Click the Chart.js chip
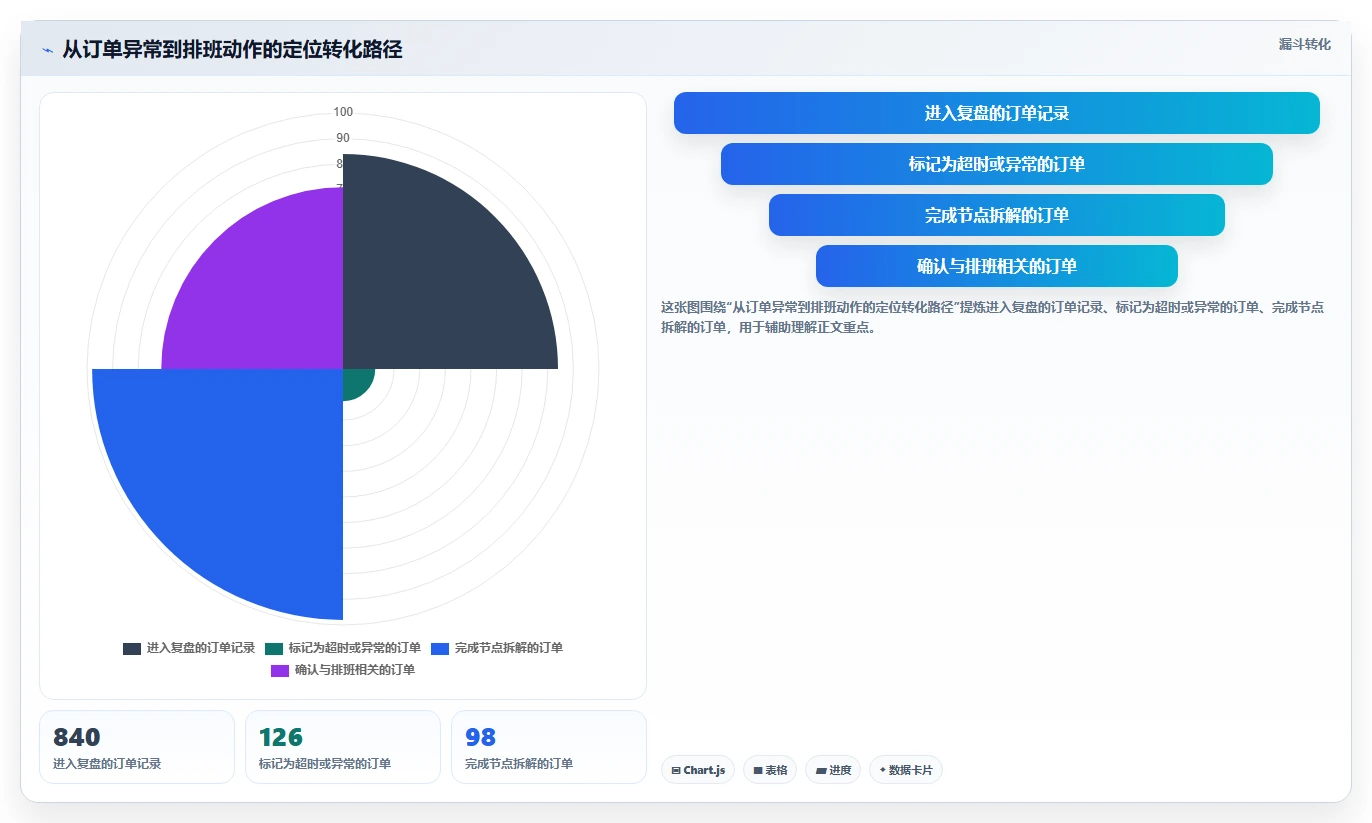This screenshot has height=823, width=1372. point(698,770)
